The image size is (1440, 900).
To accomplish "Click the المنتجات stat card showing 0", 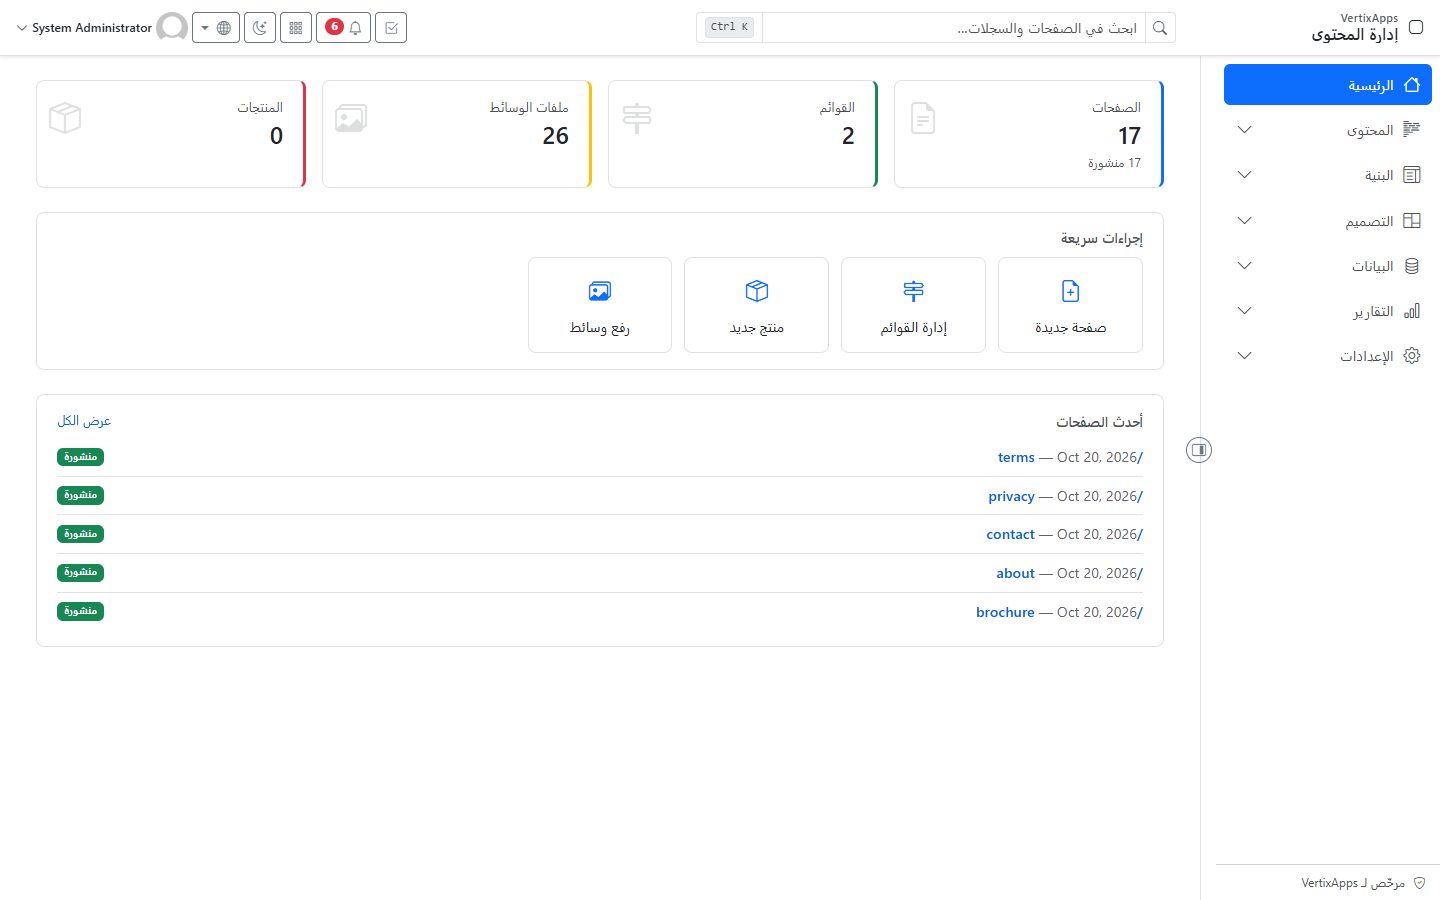I will pos(171,134).
